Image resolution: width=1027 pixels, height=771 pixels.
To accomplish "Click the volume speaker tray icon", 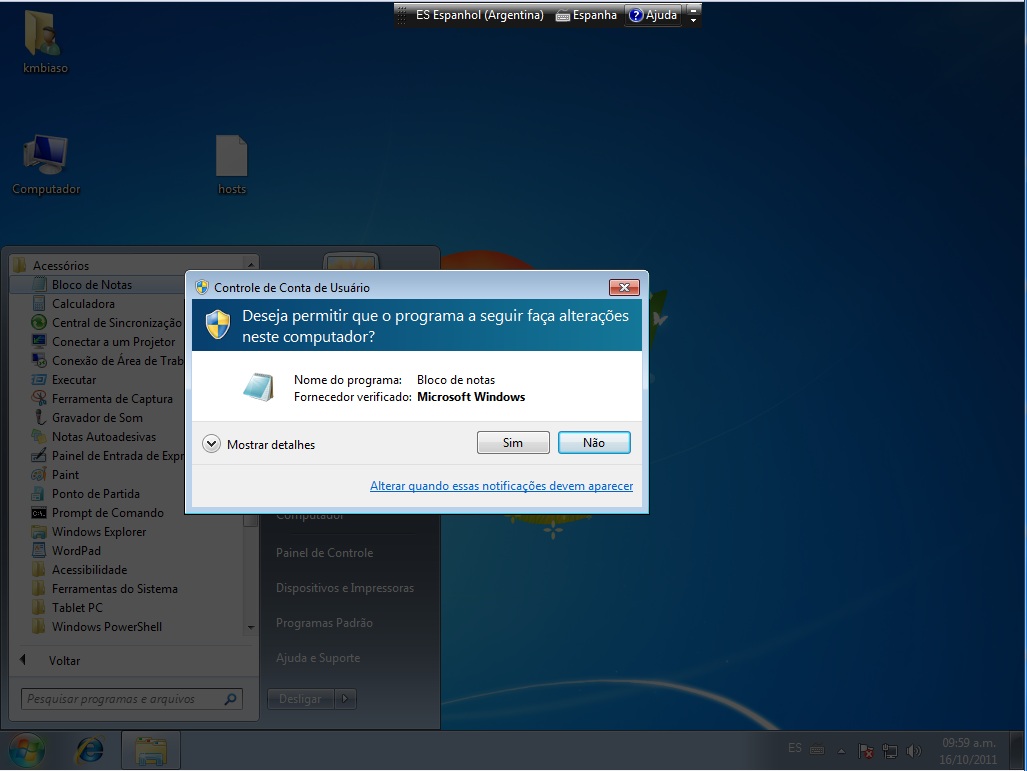I will 913,751.
